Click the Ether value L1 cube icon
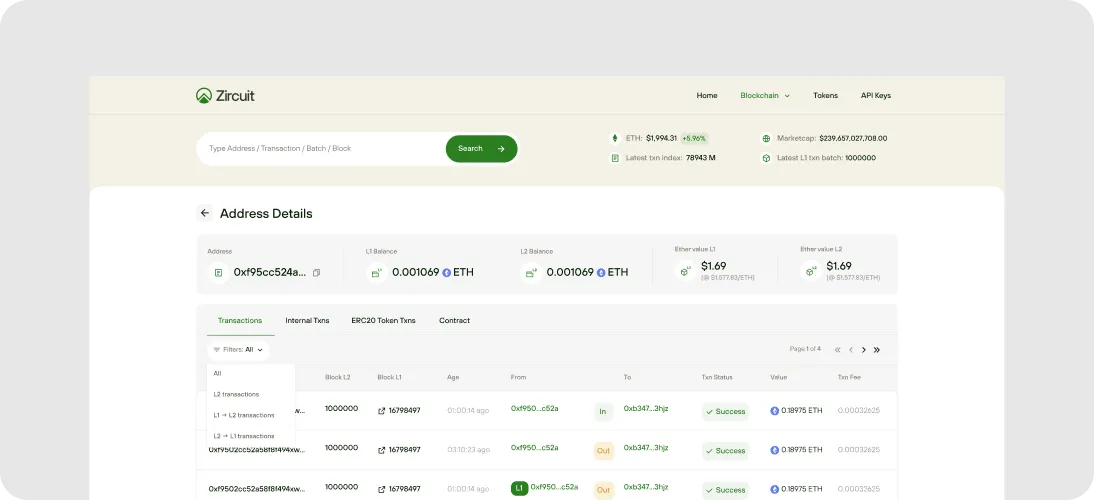Image resolution: width=1094 pixels, height=500 pixels. coord(685,270)
